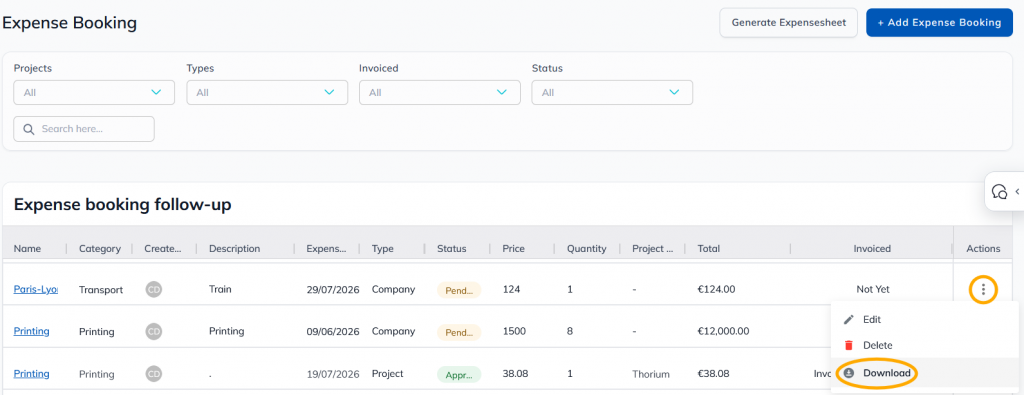Click the CD avatar in the Thorium project row
Viewport: 1024px width, 395px height.
153,374
